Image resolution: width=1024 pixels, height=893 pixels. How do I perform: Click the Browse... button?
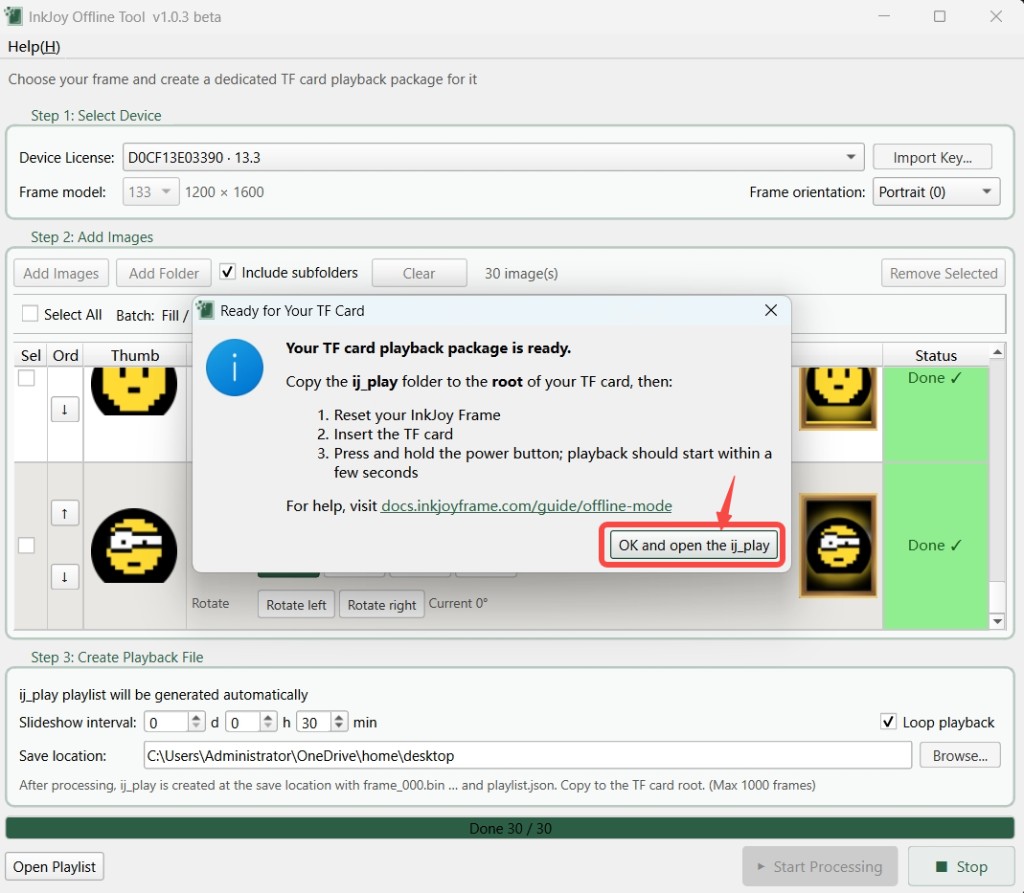[x=959, y=755]
